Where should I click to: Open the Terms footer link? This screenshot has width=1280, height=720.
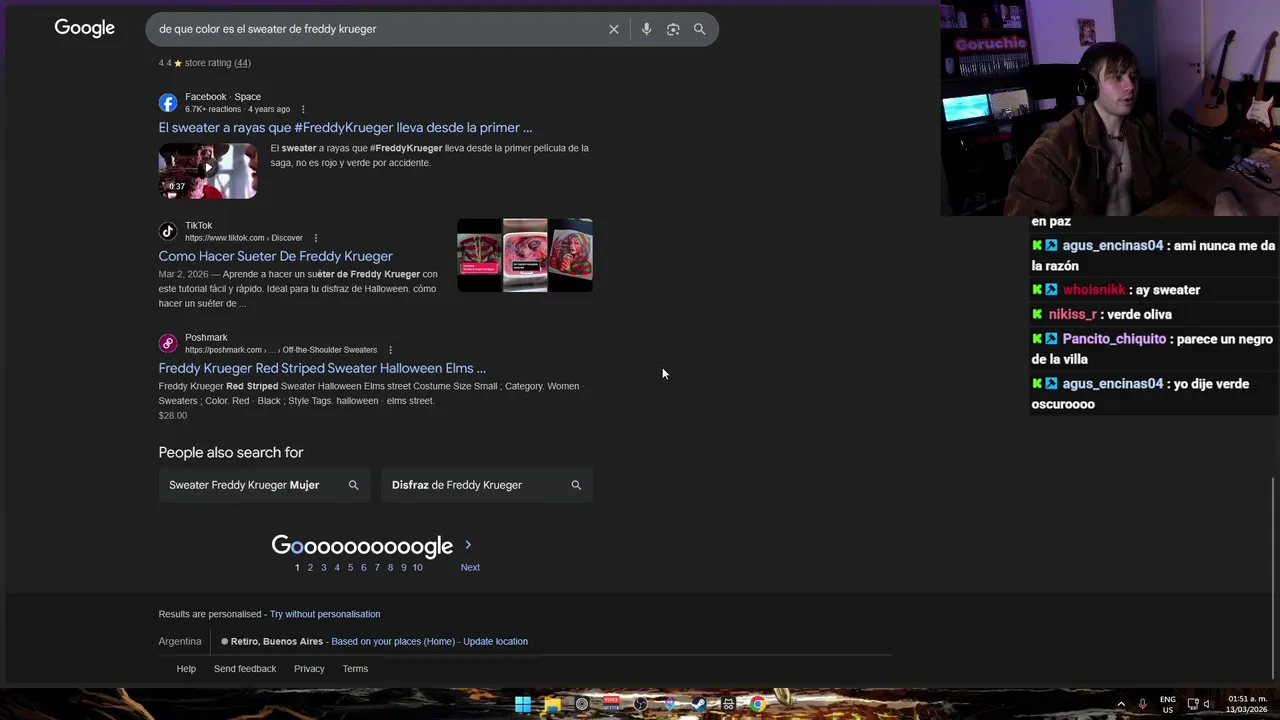point(355,669)
